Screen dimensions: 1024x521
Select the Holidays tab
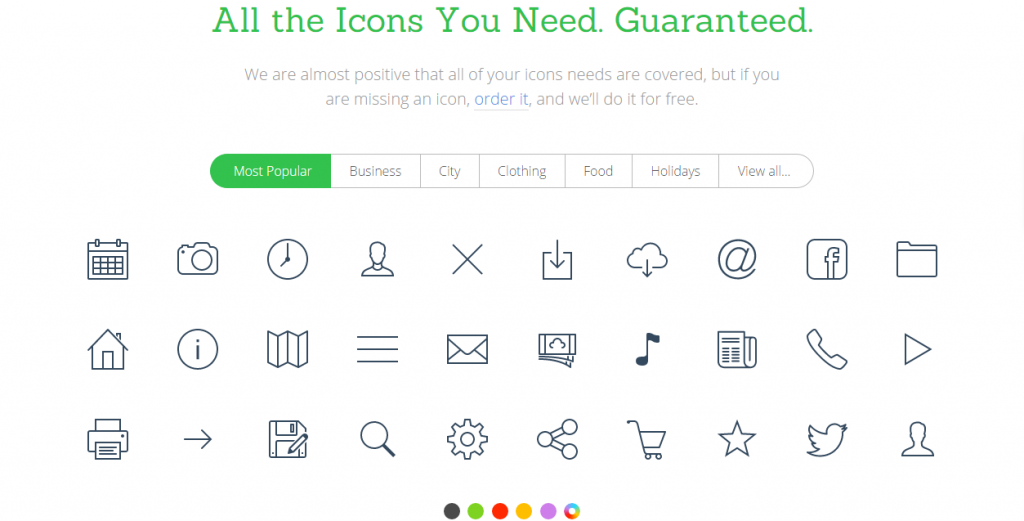click(x=675, y=171)
